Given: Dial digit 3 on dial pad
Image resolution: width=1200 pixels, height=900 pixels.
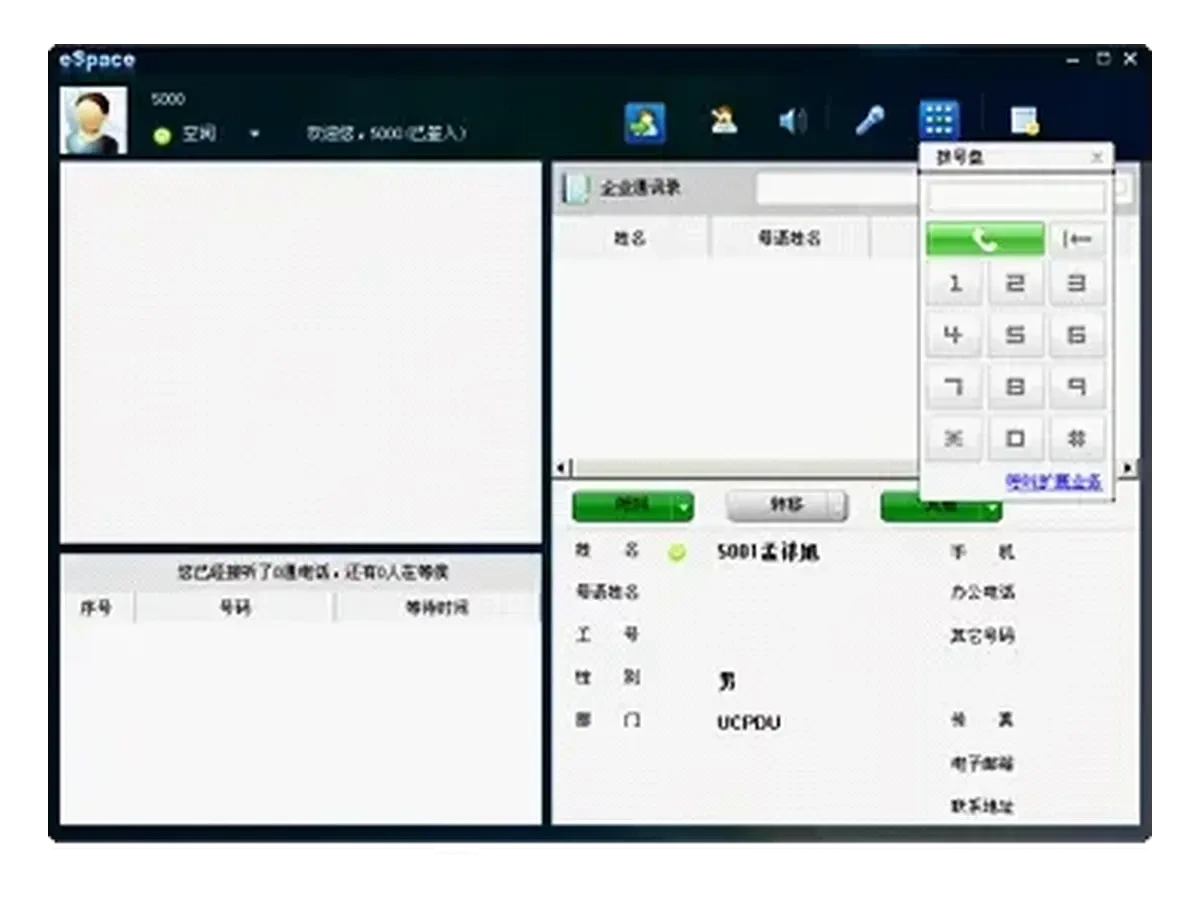Looking at the screenshot, I should (1077, 284).
